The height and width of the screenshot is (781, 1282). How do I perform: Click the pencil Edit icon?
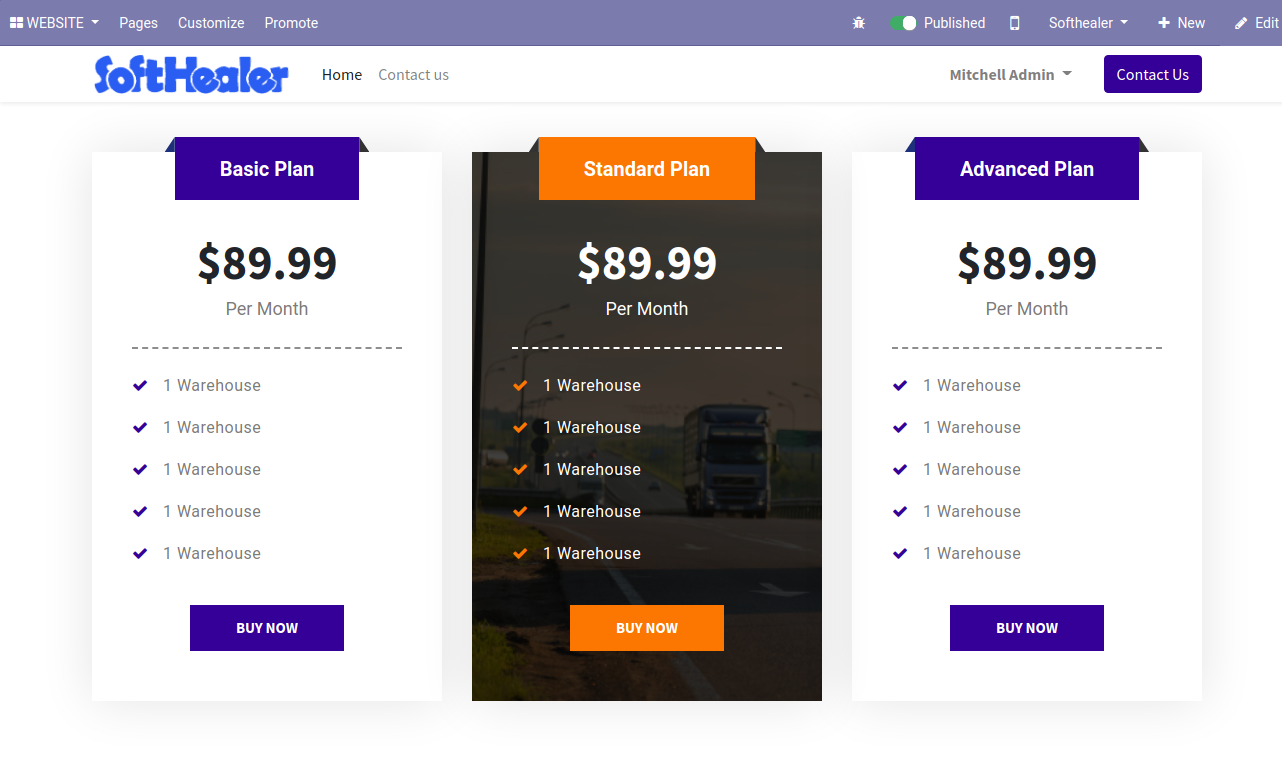click(x=1241, y=23)
